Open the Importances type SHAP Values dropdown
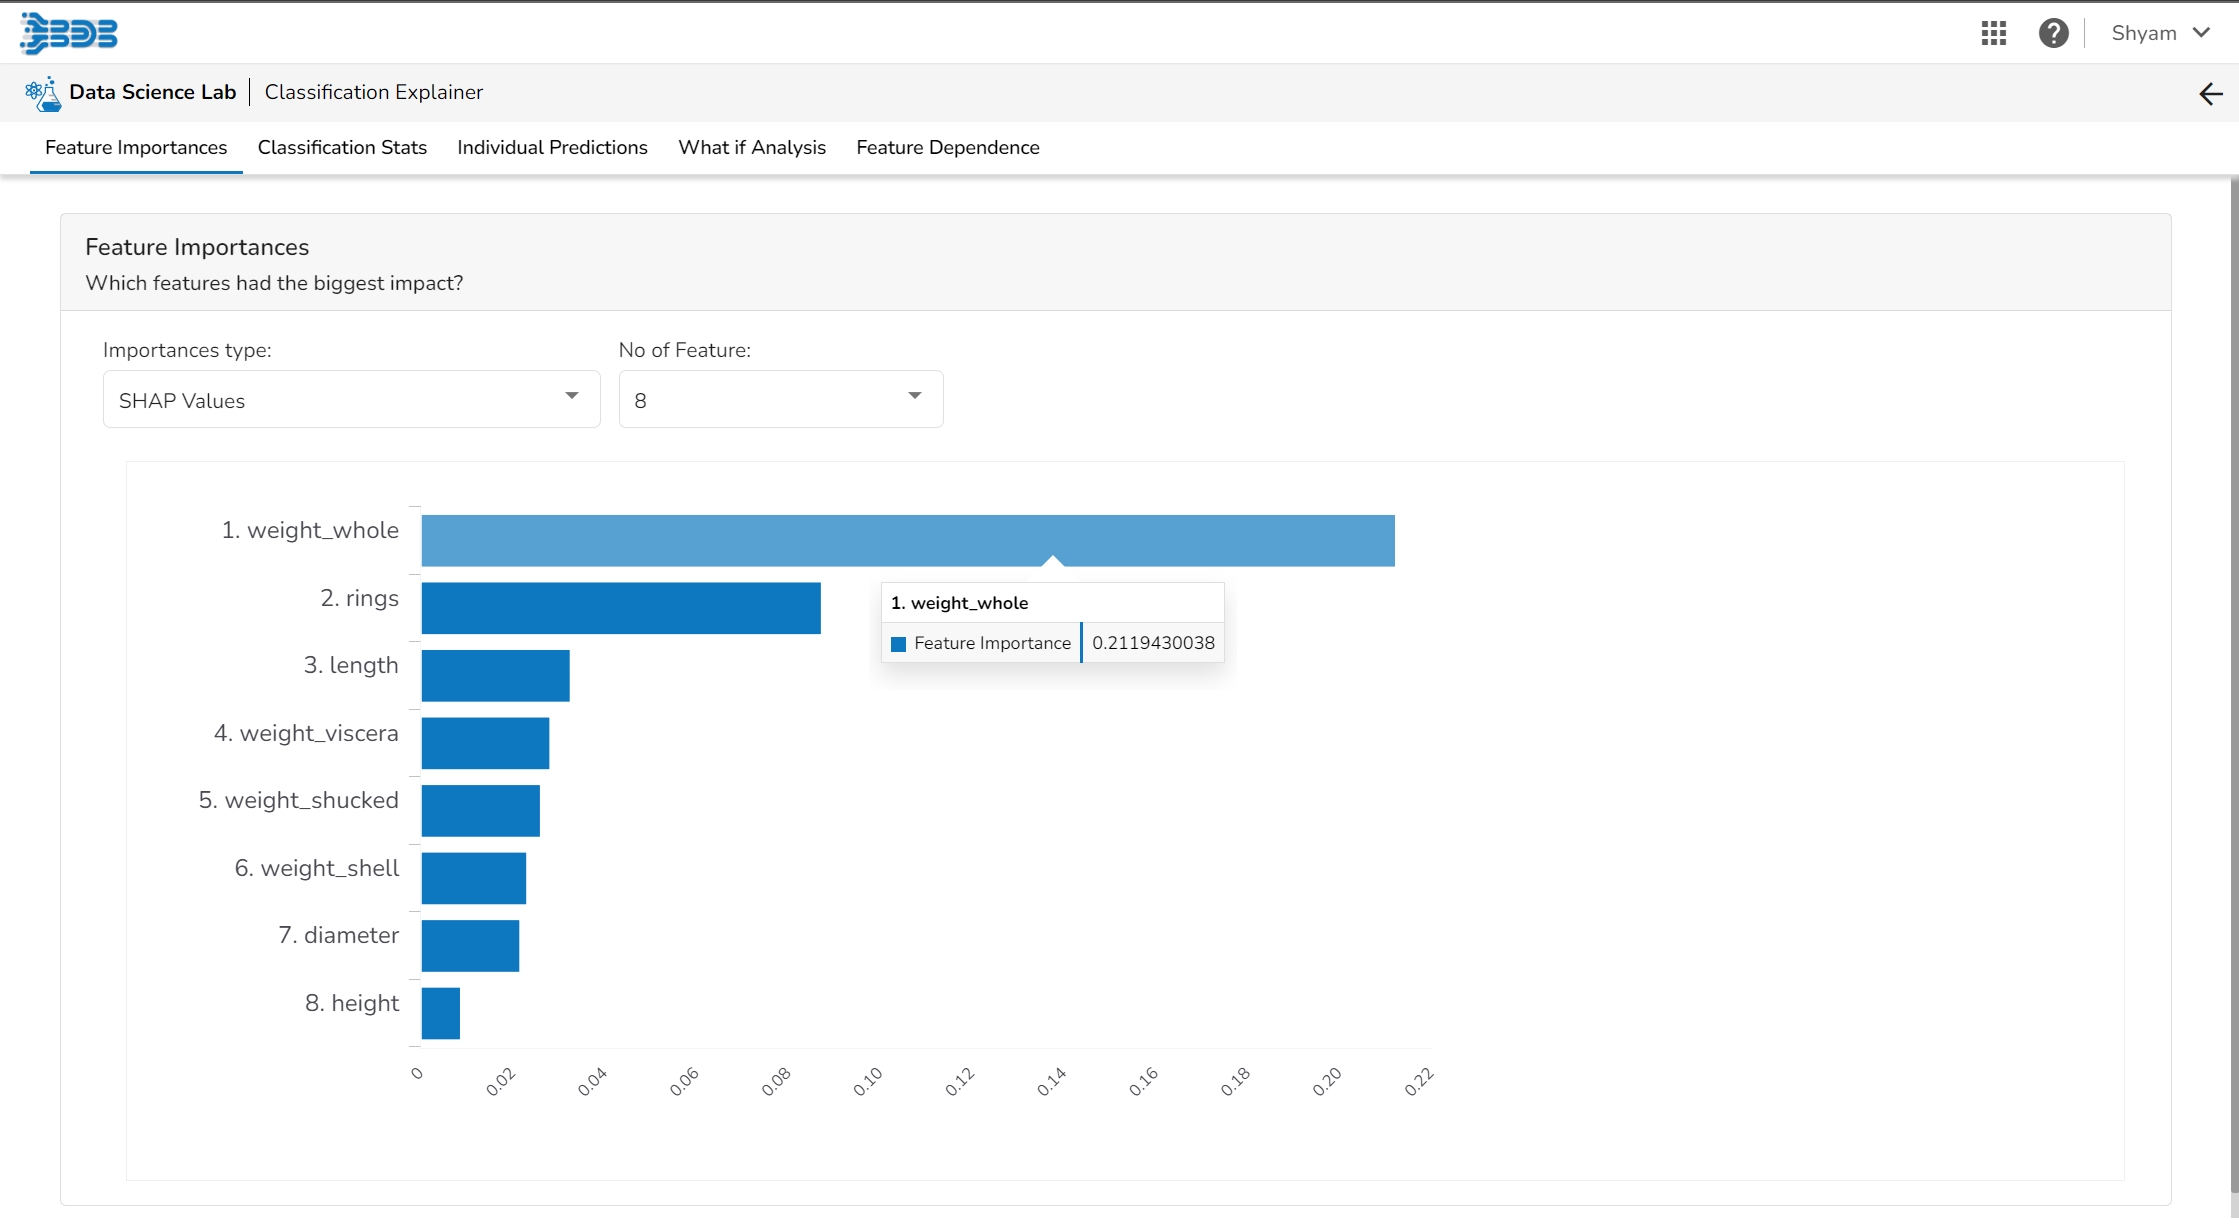This screenshot has width=2239, height=1224. pyautogui.click(x=351, y=399)
